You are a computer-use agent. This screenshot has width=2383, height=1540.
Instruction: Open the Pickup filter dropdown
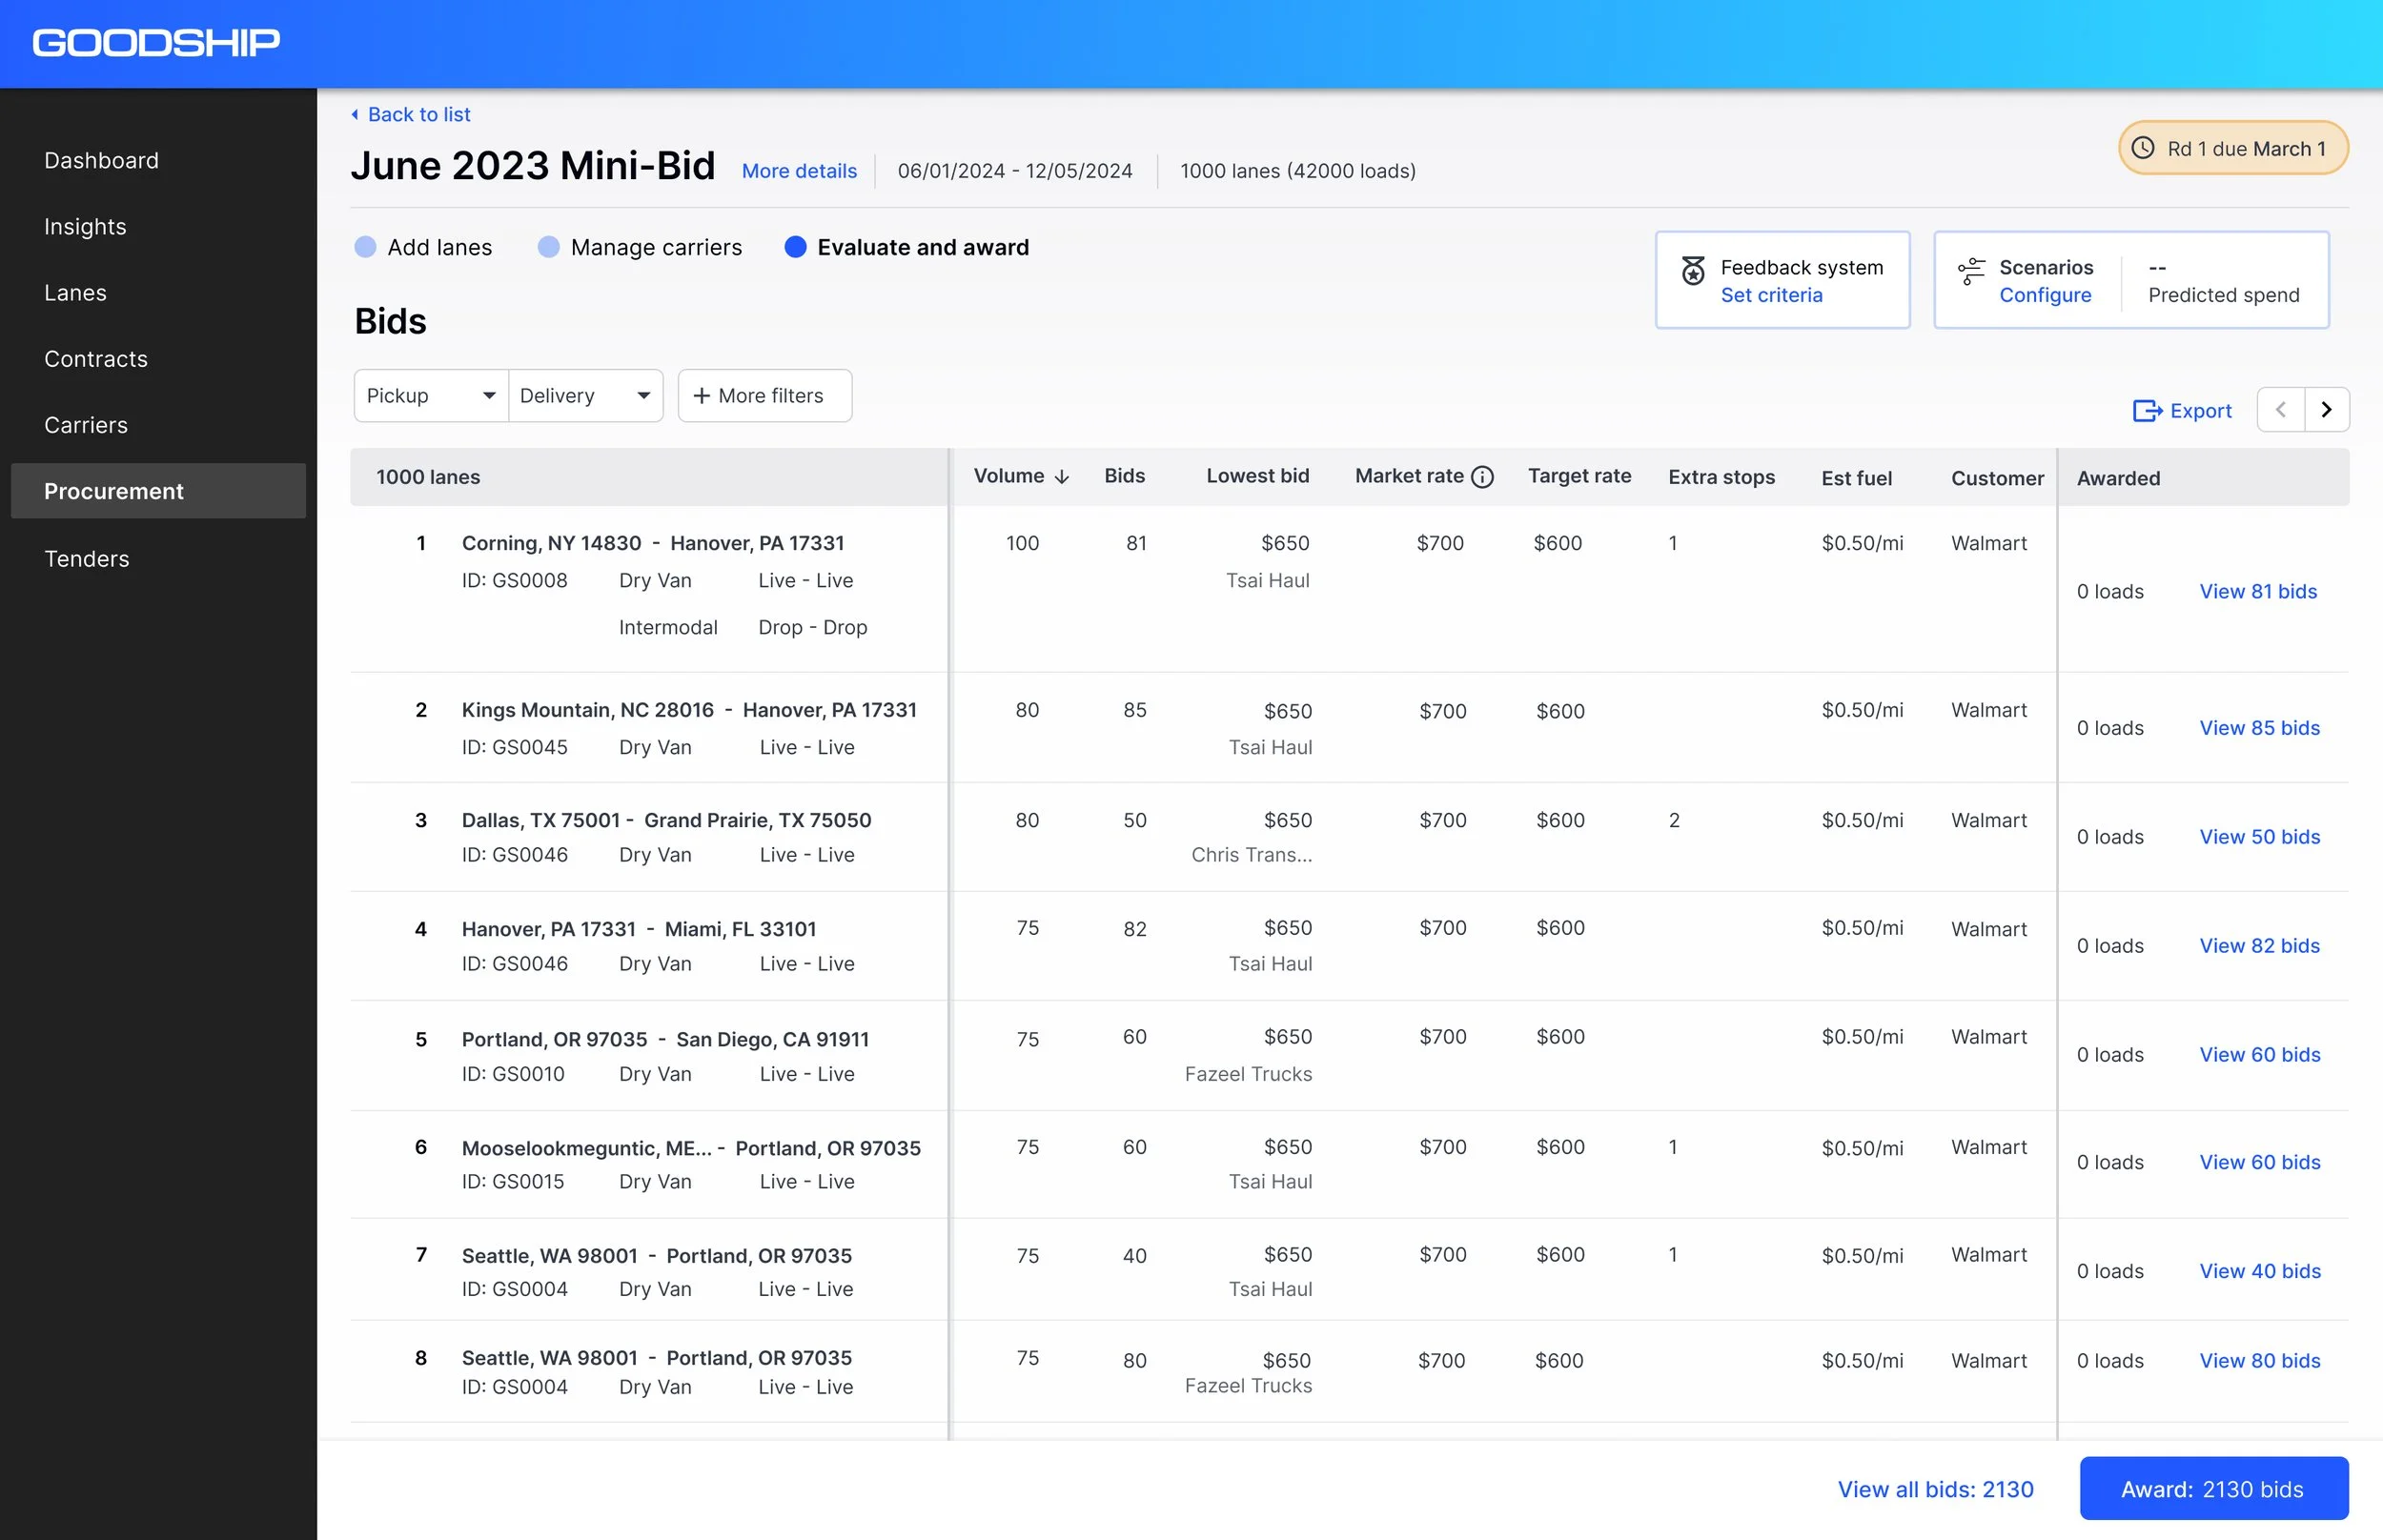[431, 396]
